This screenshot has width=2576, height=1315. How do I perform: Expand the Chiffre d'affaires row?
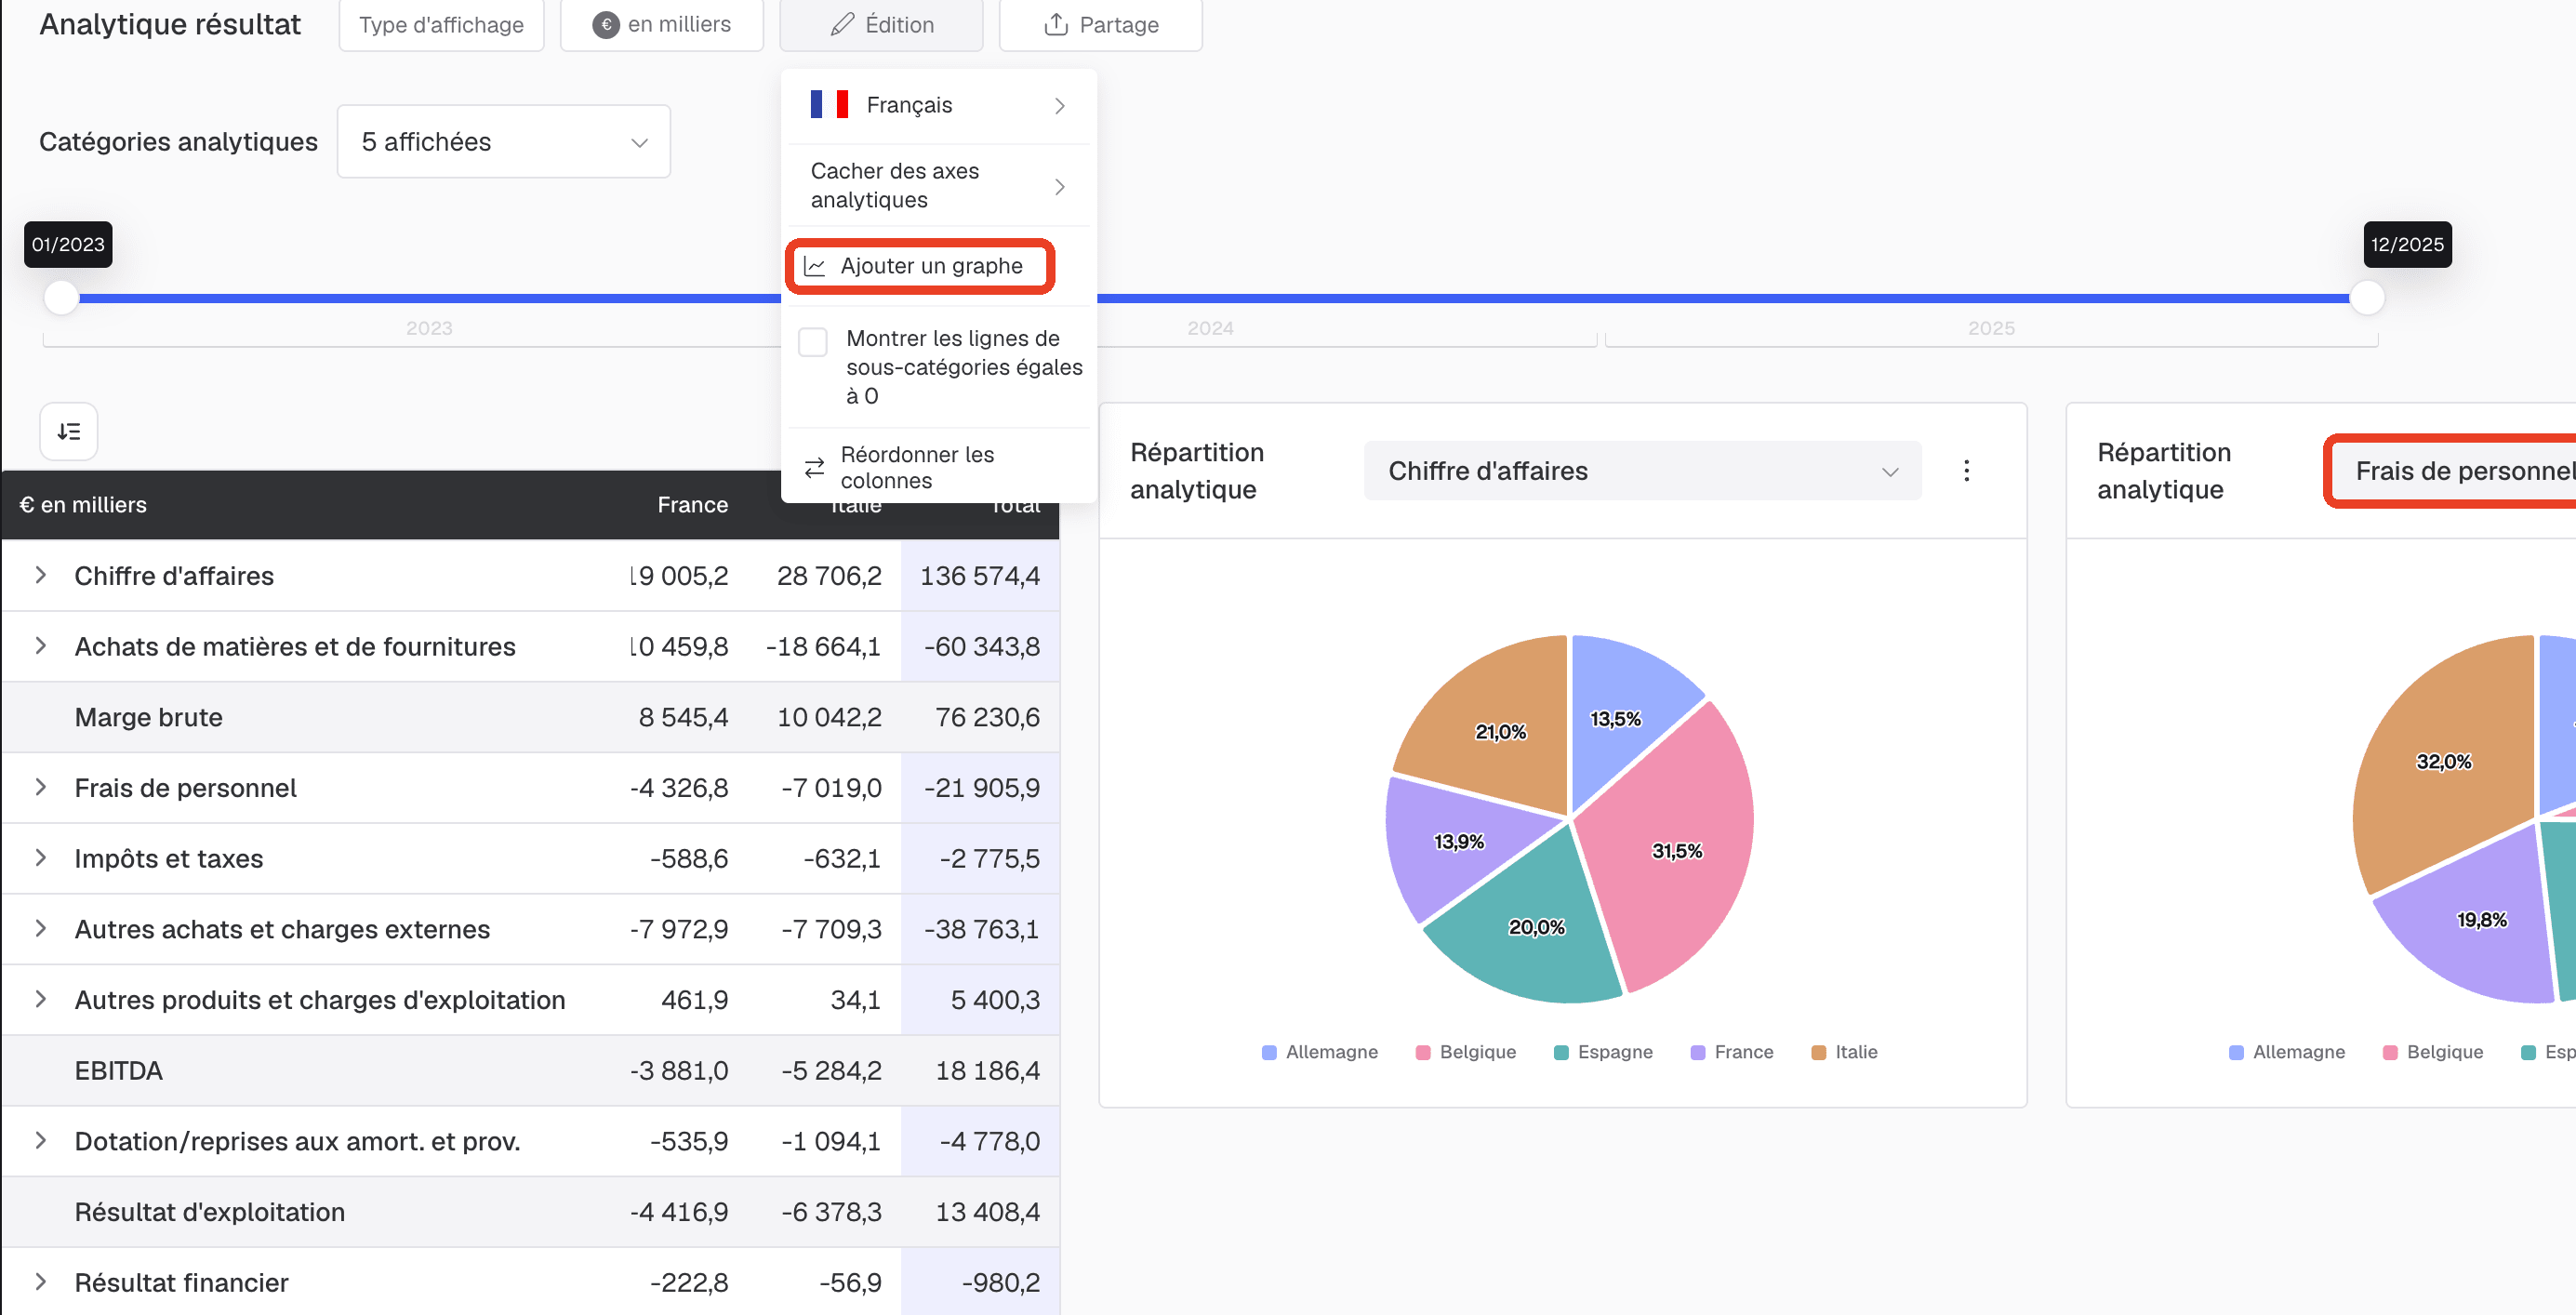click(x=41, y=575)
